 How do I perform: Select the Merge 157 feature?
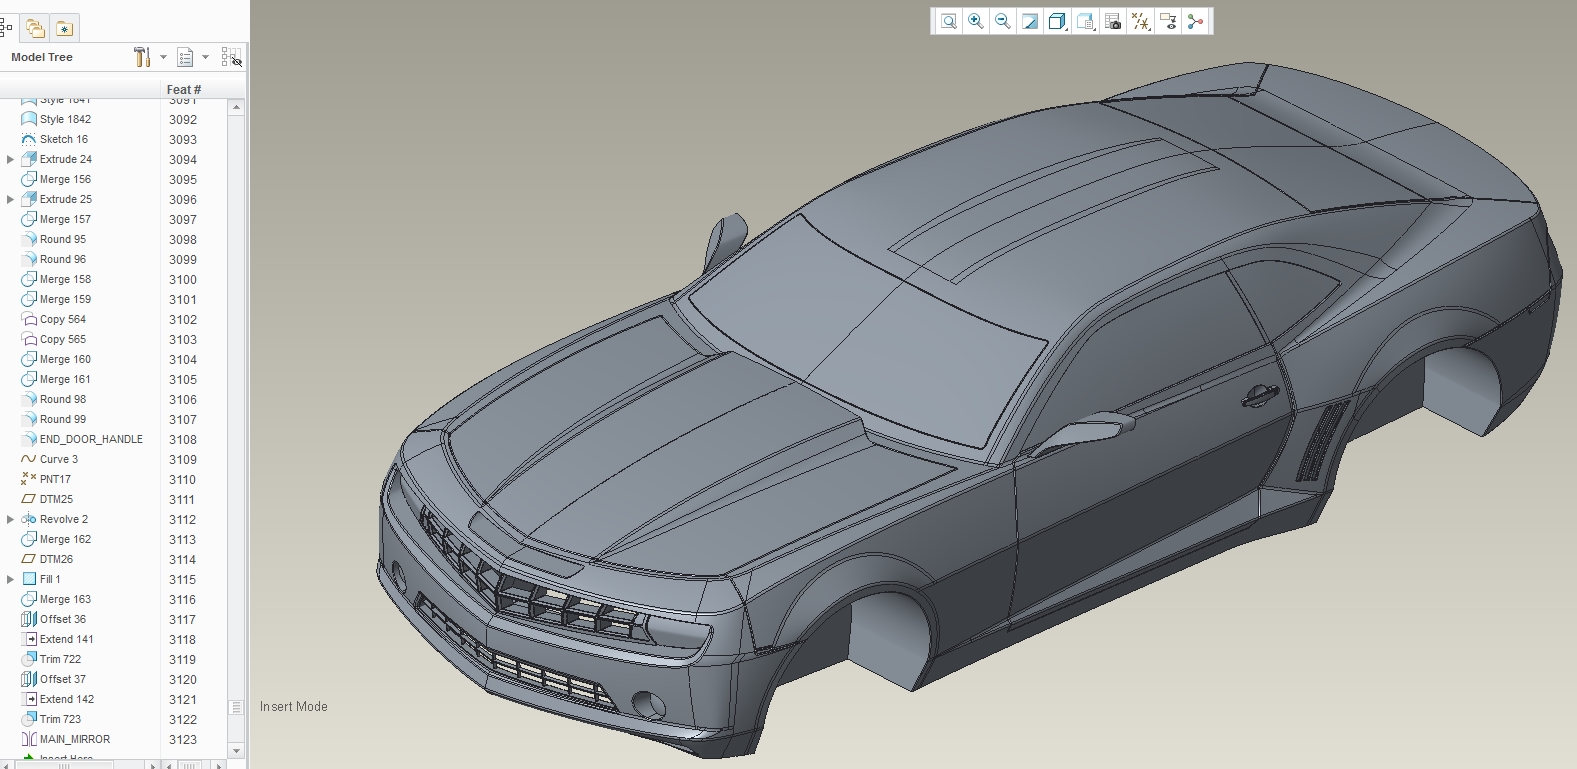pos(65,219)
